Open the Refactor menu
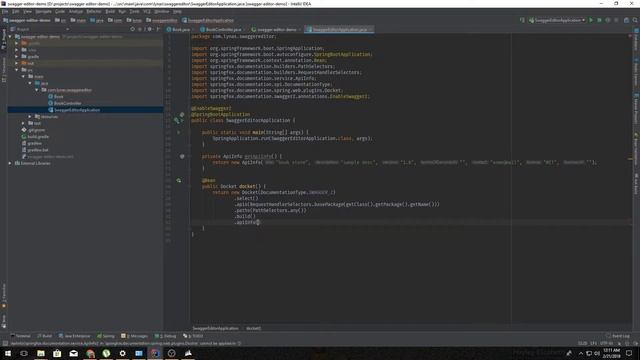 click(94, 11)
